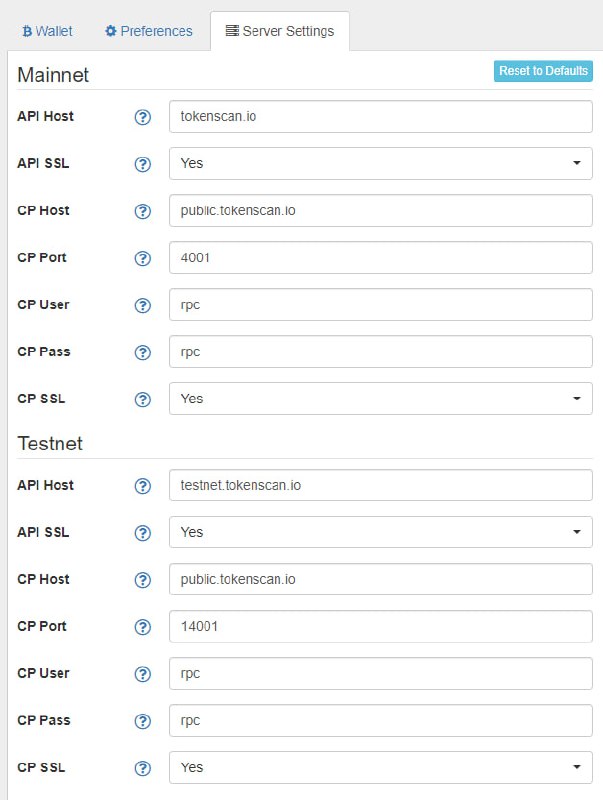Image resolution: width=603 pixels, height=800 pixels.
Task: Click help icon next to Testnet CP Pass
Action: click(x=142, y=721)
